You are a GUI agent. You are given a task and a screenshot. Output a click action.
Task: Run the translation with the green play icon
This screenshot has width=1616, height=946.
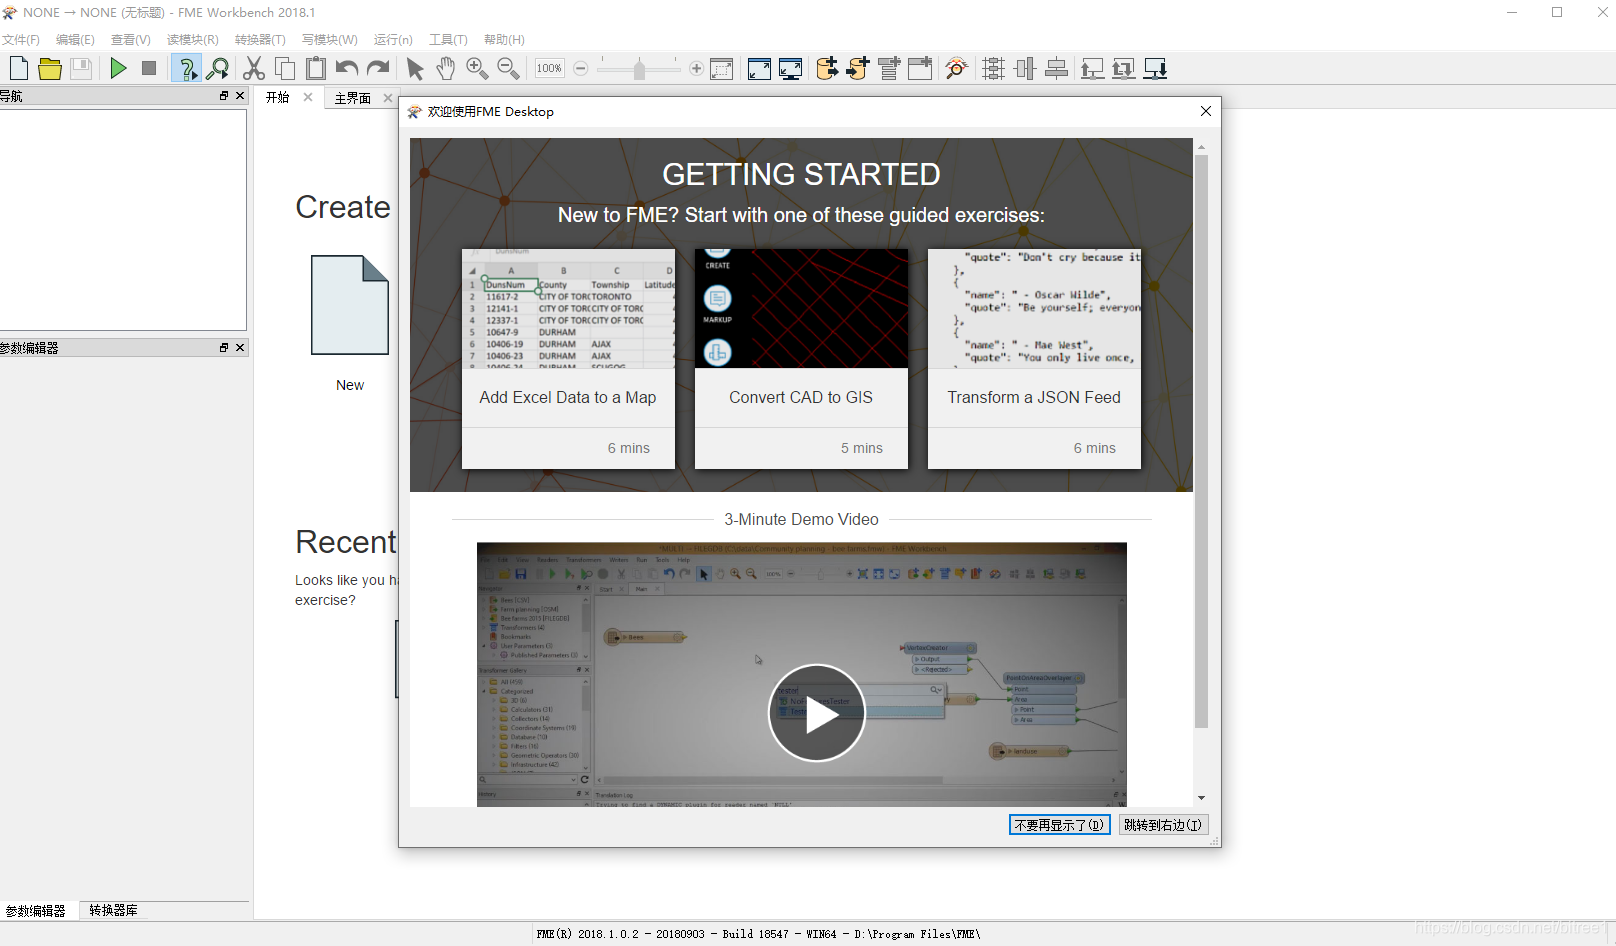tap(118, 68)
